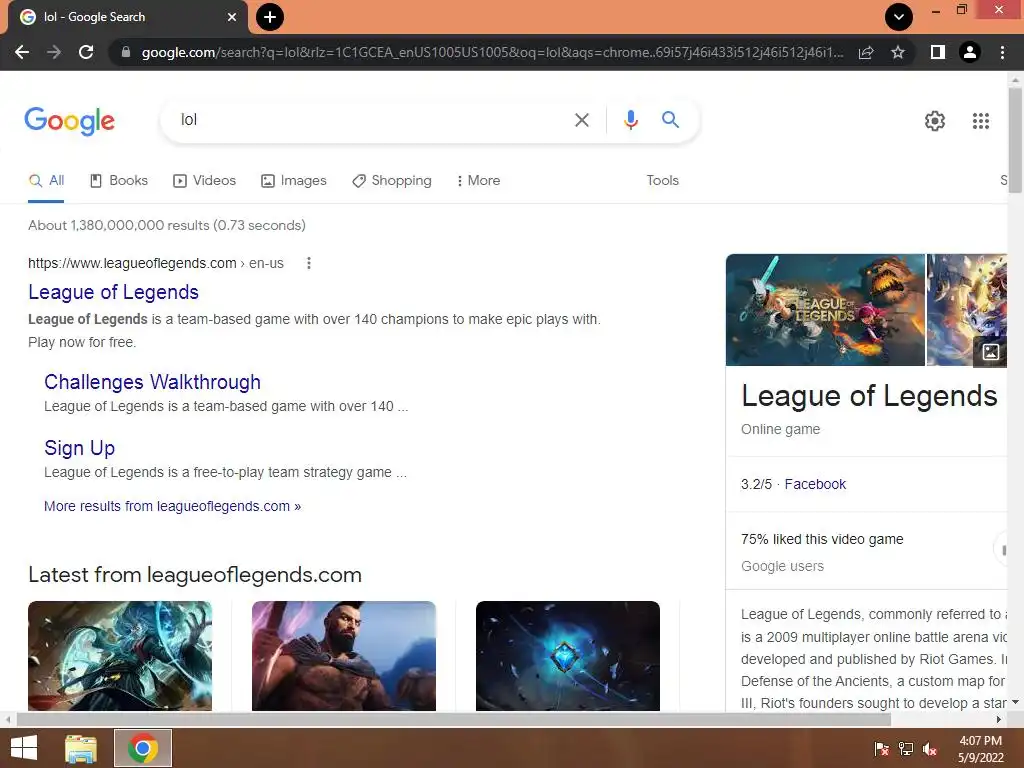1024x768 pixels.
Task: Open File Explorer from taskbar
Action: pos(81,748)
